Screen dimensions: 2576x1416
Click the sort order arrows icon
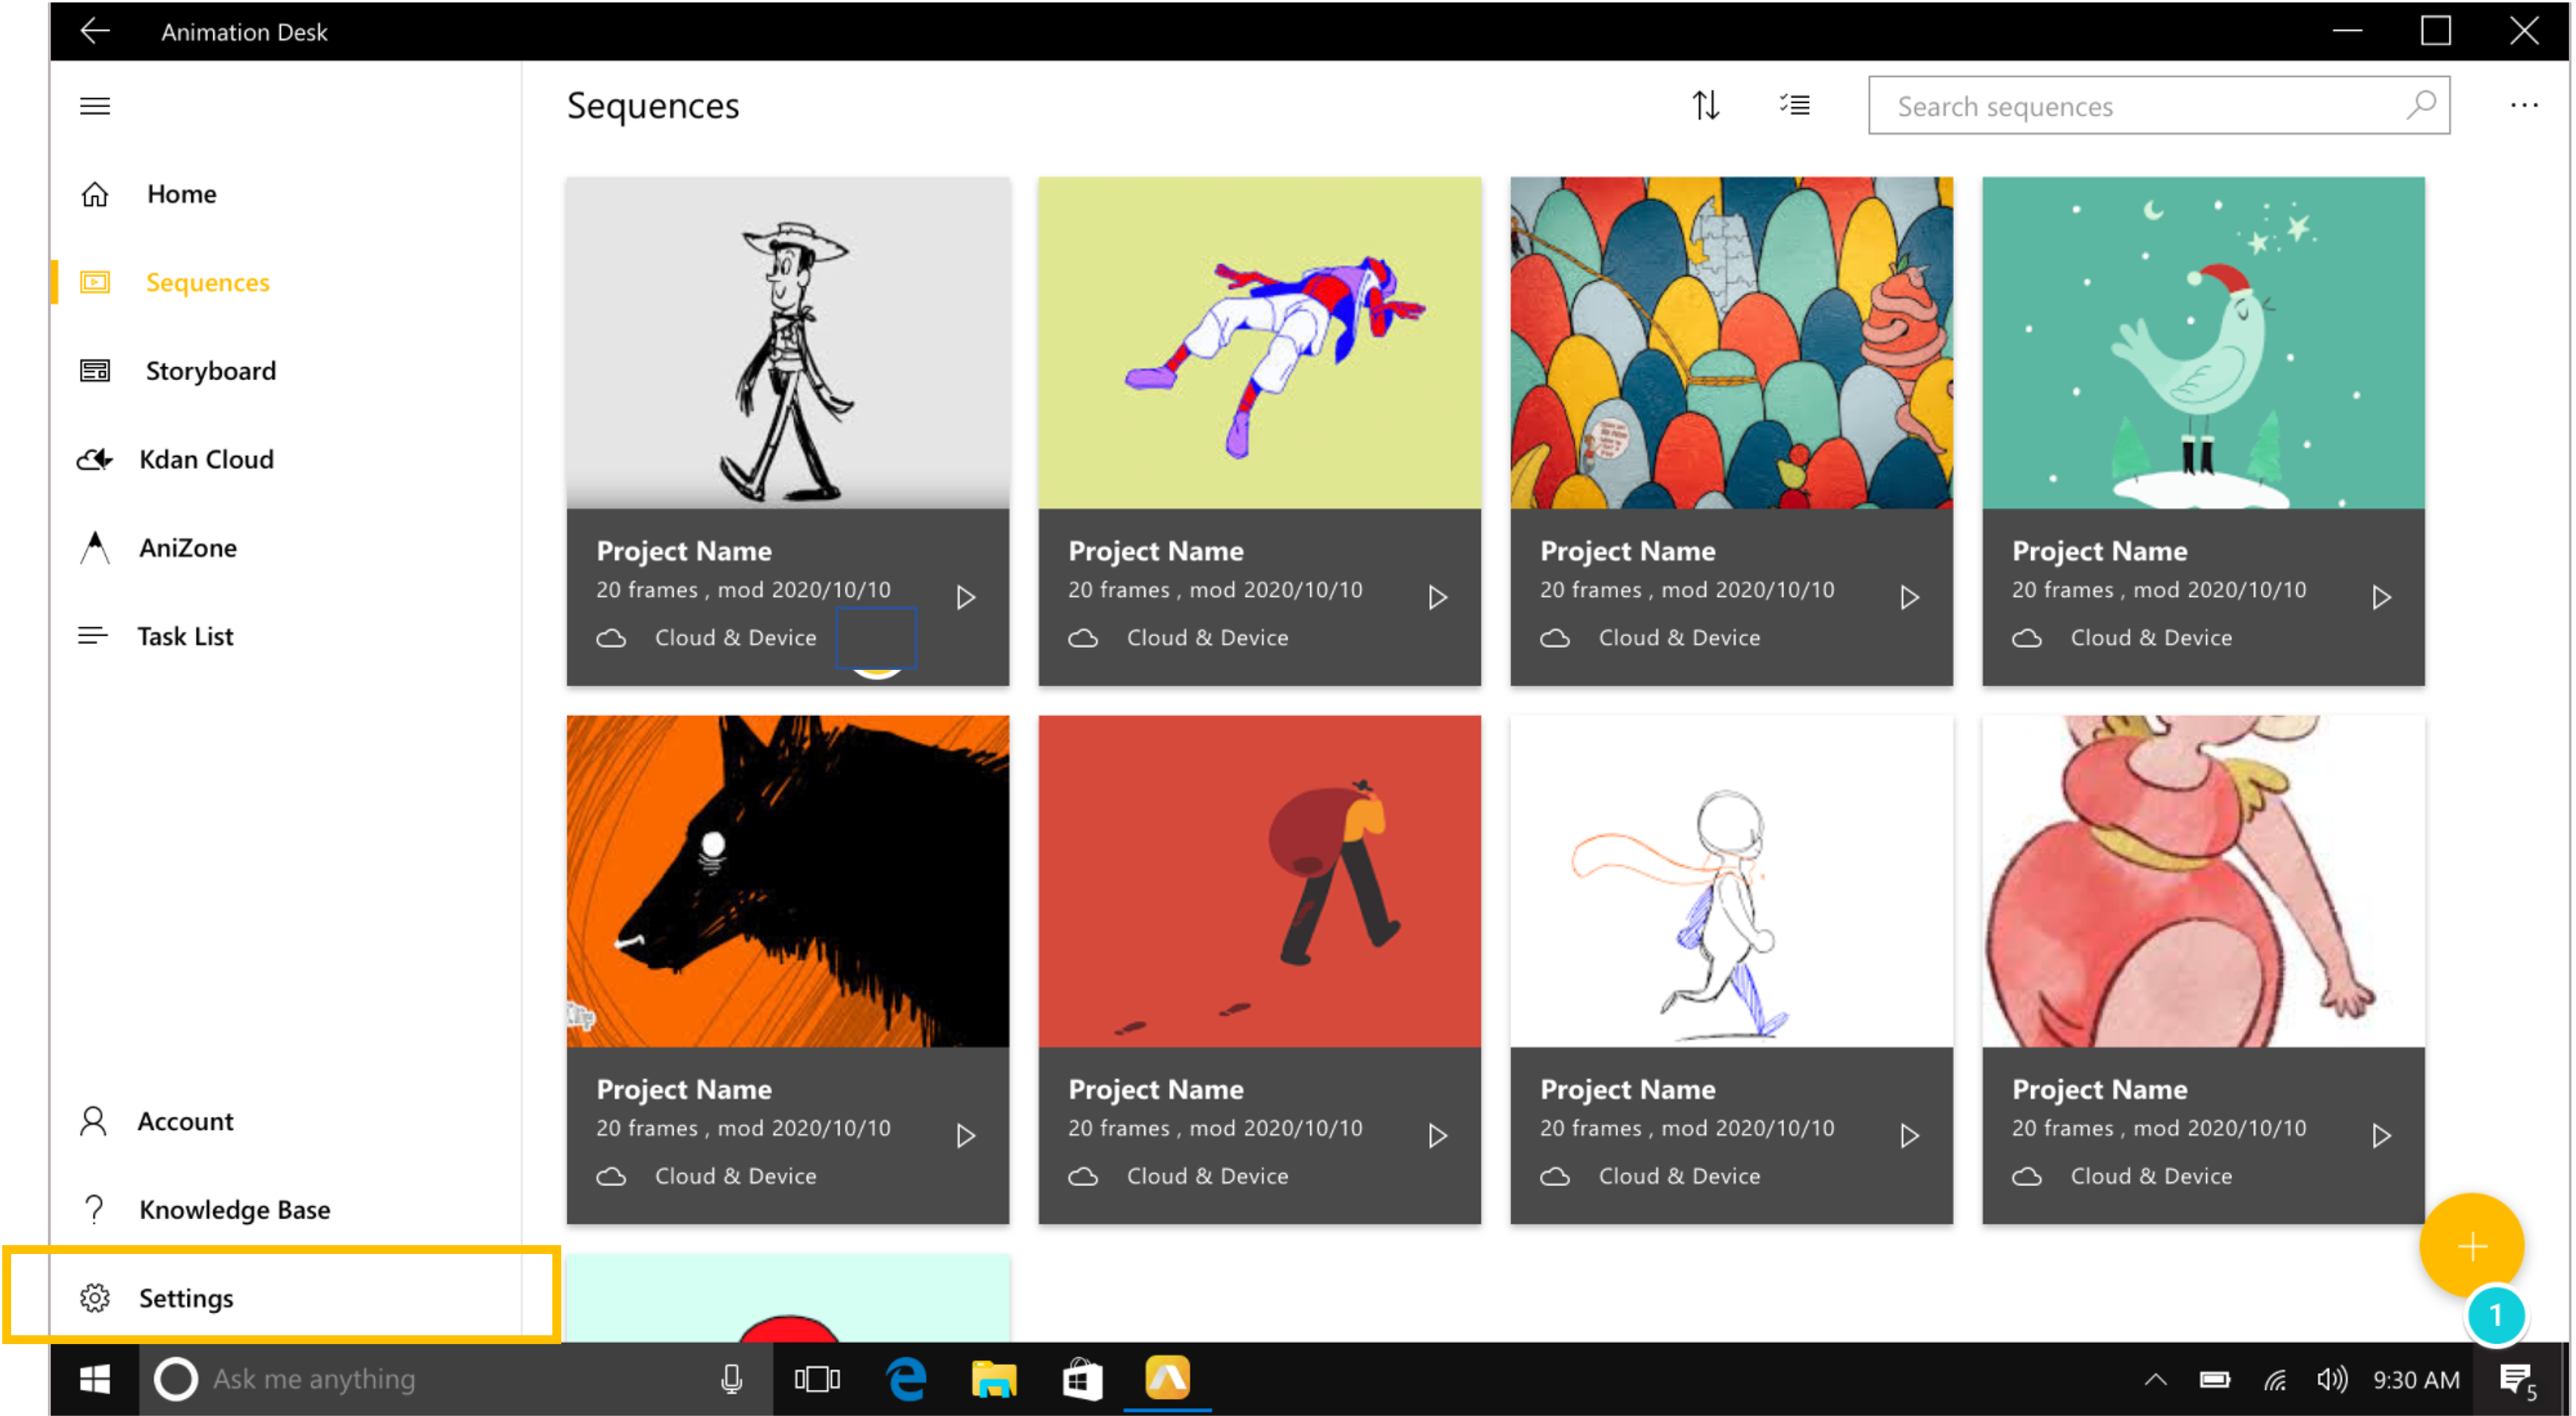coord(1705,105)
